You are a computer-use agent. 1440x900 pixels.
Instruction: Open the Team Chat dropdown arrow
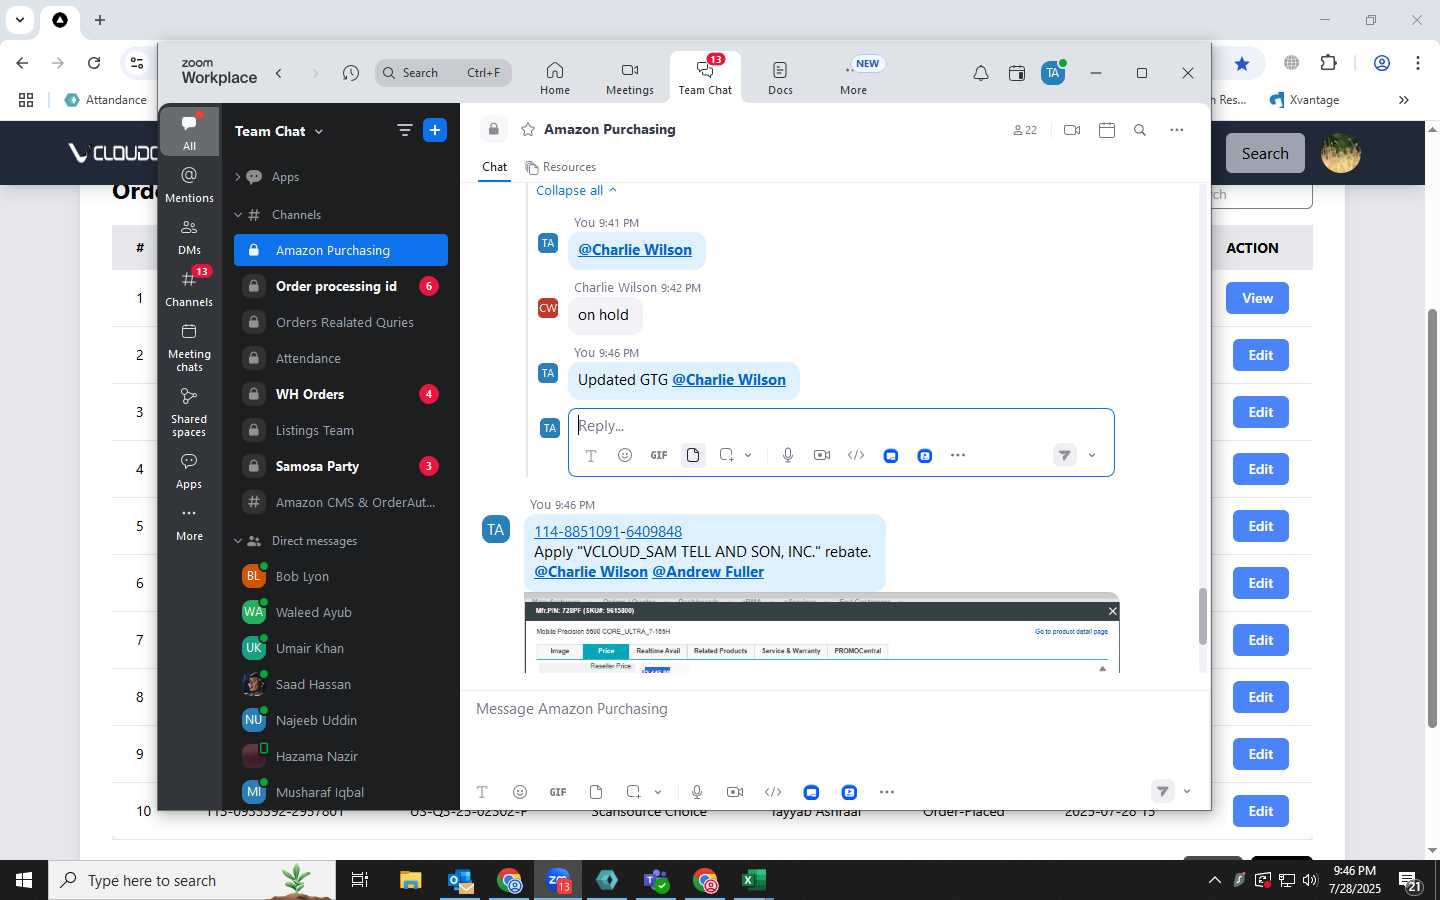tap(319, 131)
